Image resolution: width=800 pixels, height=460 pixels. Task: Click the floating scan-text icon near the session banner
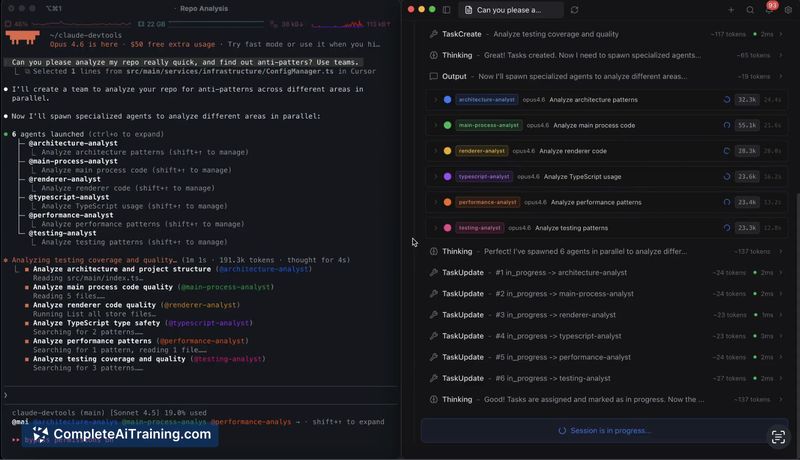click(x=778, y=437)
